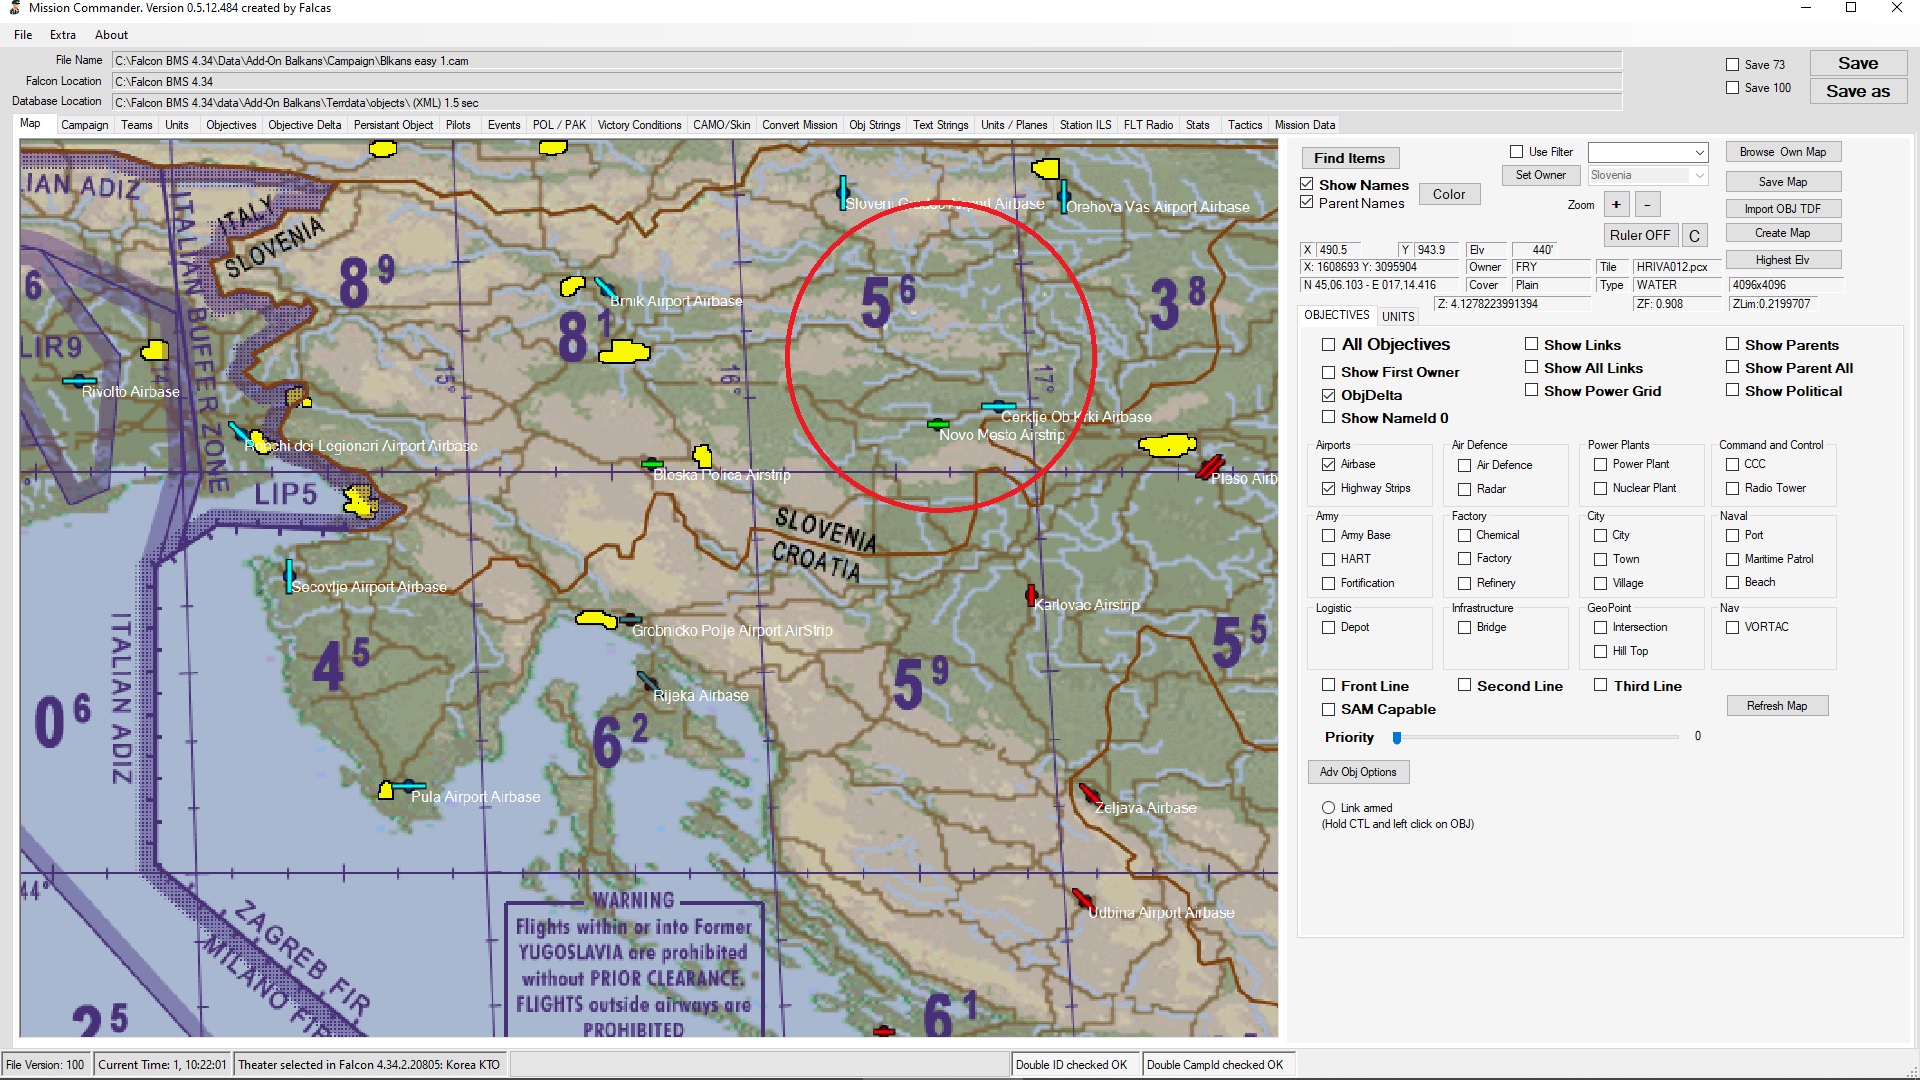Image resolution: width=1920 pixels, height=1080 pixels.
Task: Click the Grobnicko Polje Airport marker
Action: [x=629, y=619]
